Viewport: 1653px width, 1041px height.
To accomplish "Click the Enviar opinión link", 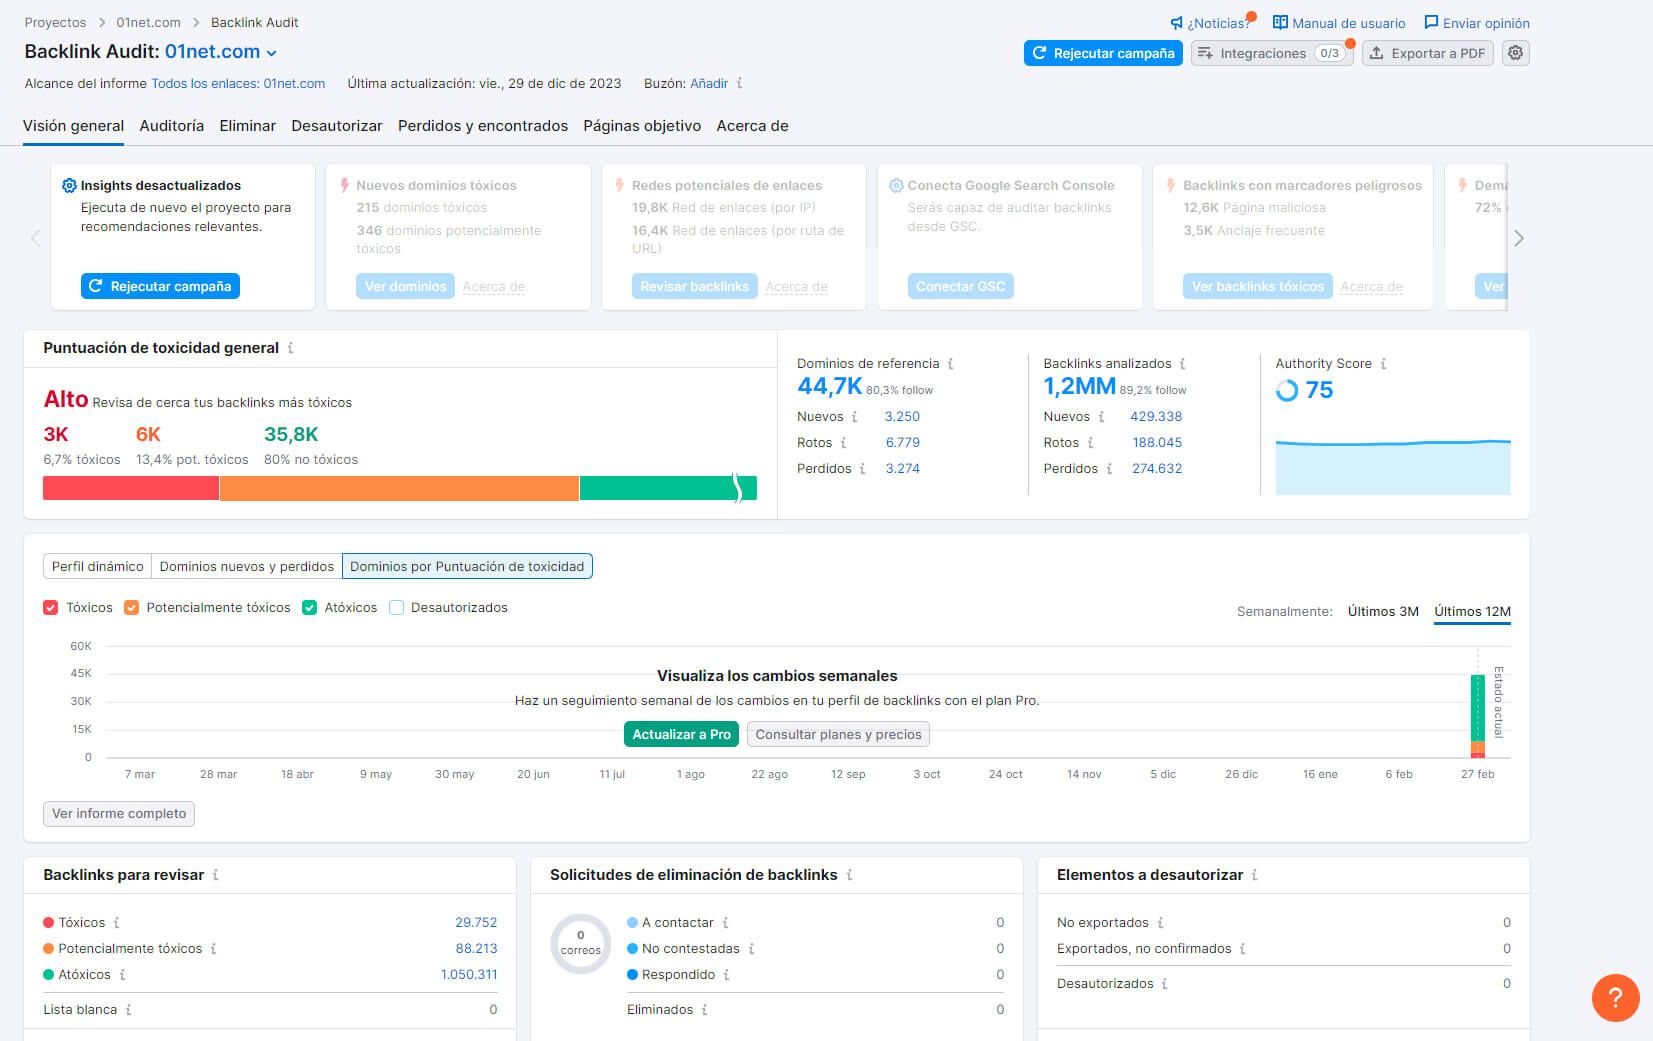I will pos(1477,23).
